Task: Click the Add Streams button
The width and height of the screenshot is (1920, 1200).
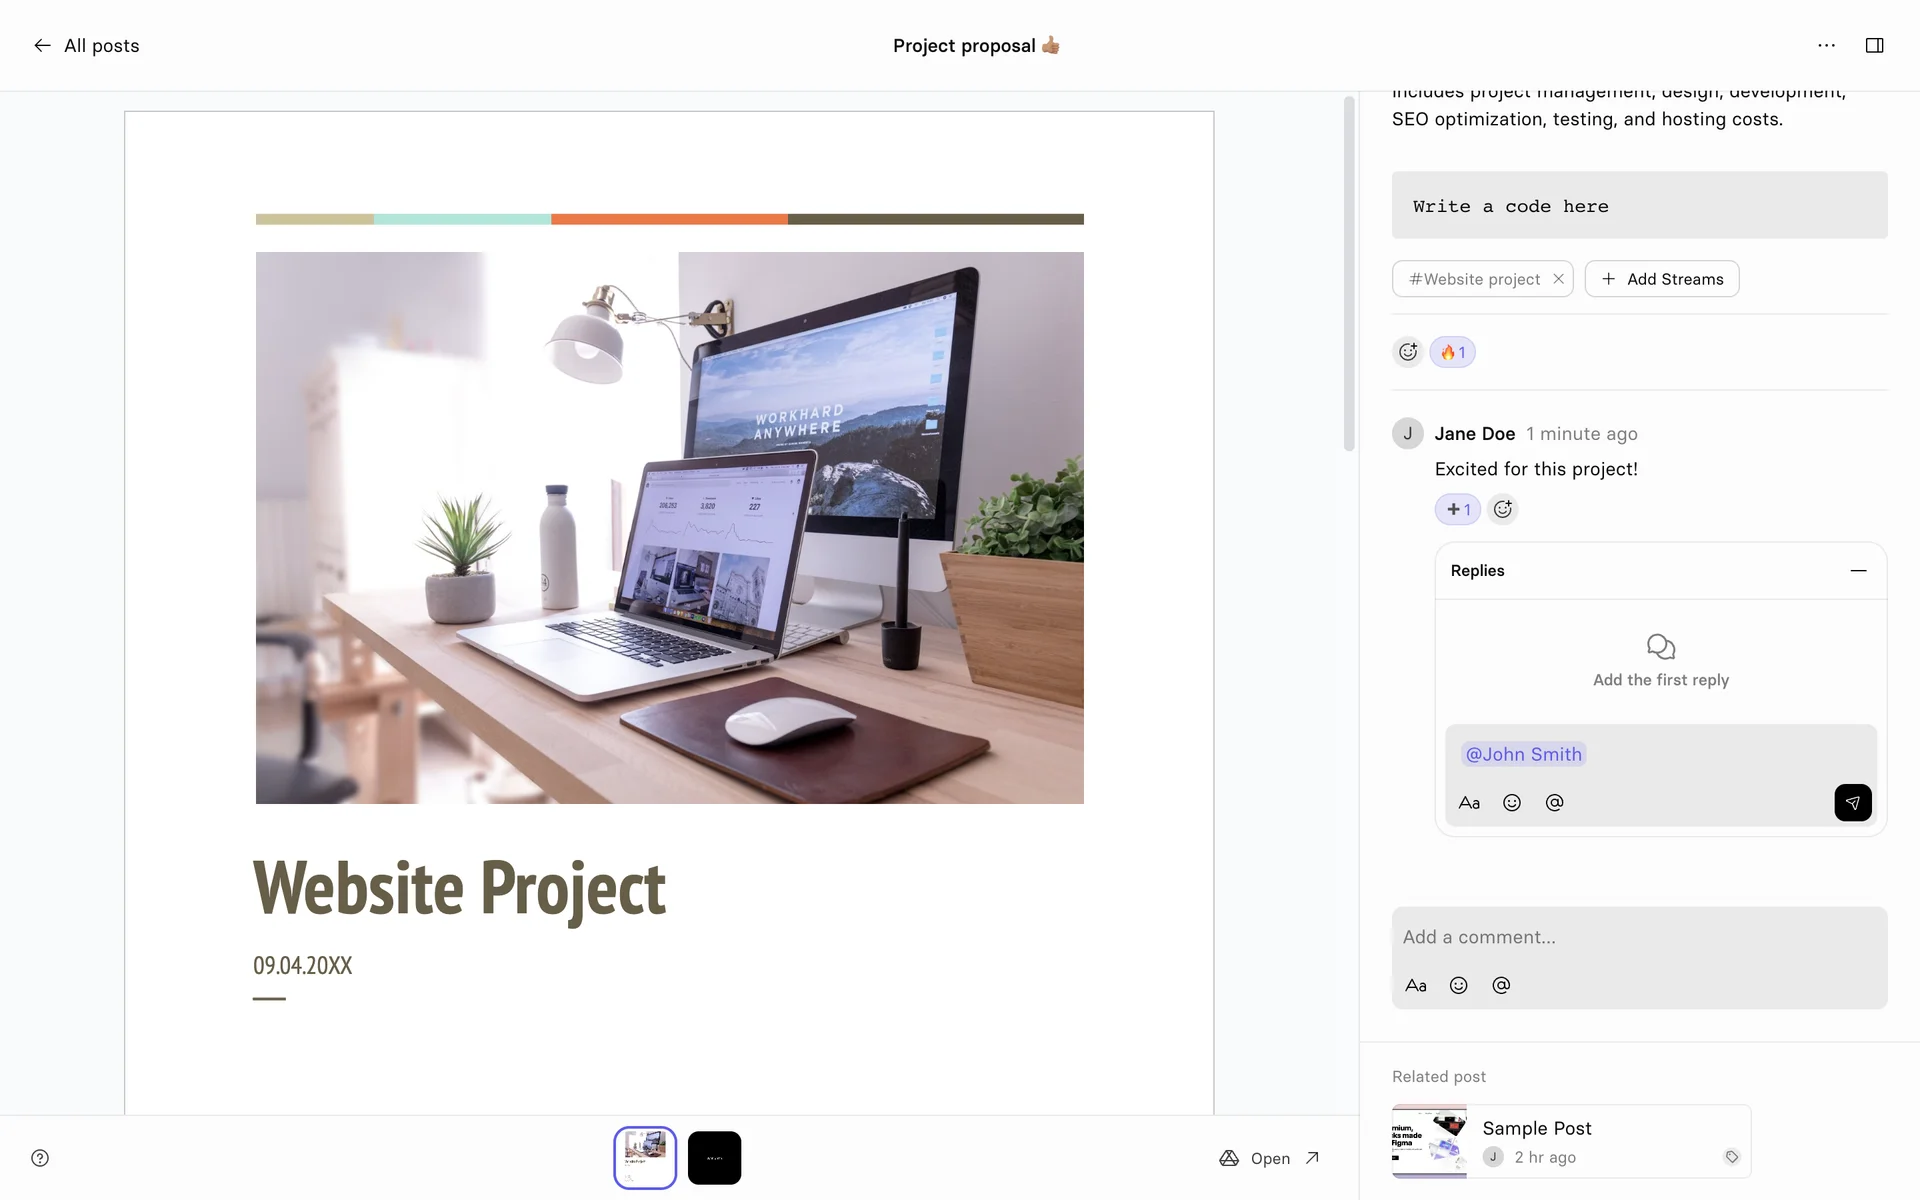Action: pyautogui.click(x=1661, y=279)
